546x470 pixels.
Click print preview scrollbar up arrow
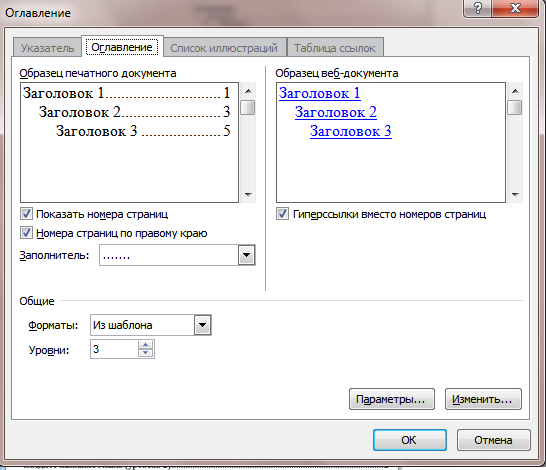248,91
